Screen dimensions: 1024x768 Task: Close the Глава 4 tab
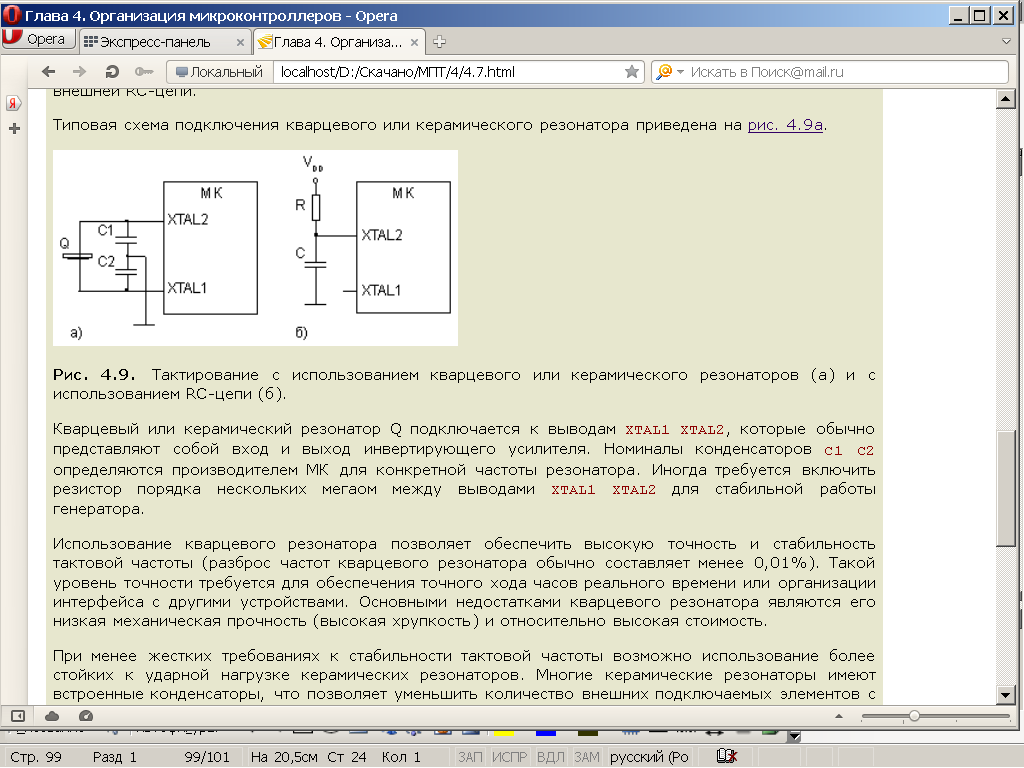click(414, 42)
